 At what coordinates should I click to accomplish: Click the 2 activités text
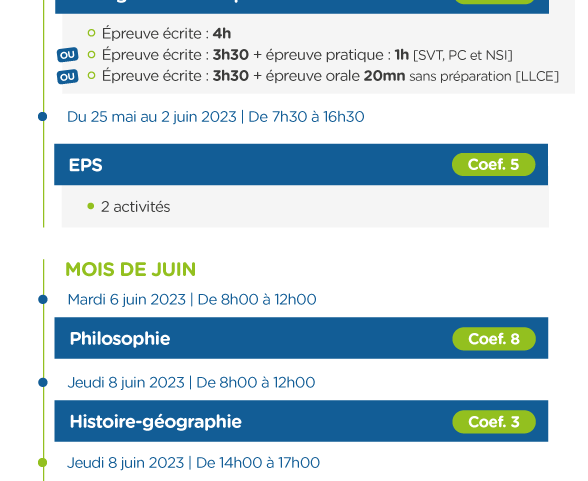[x=135, y=207]
